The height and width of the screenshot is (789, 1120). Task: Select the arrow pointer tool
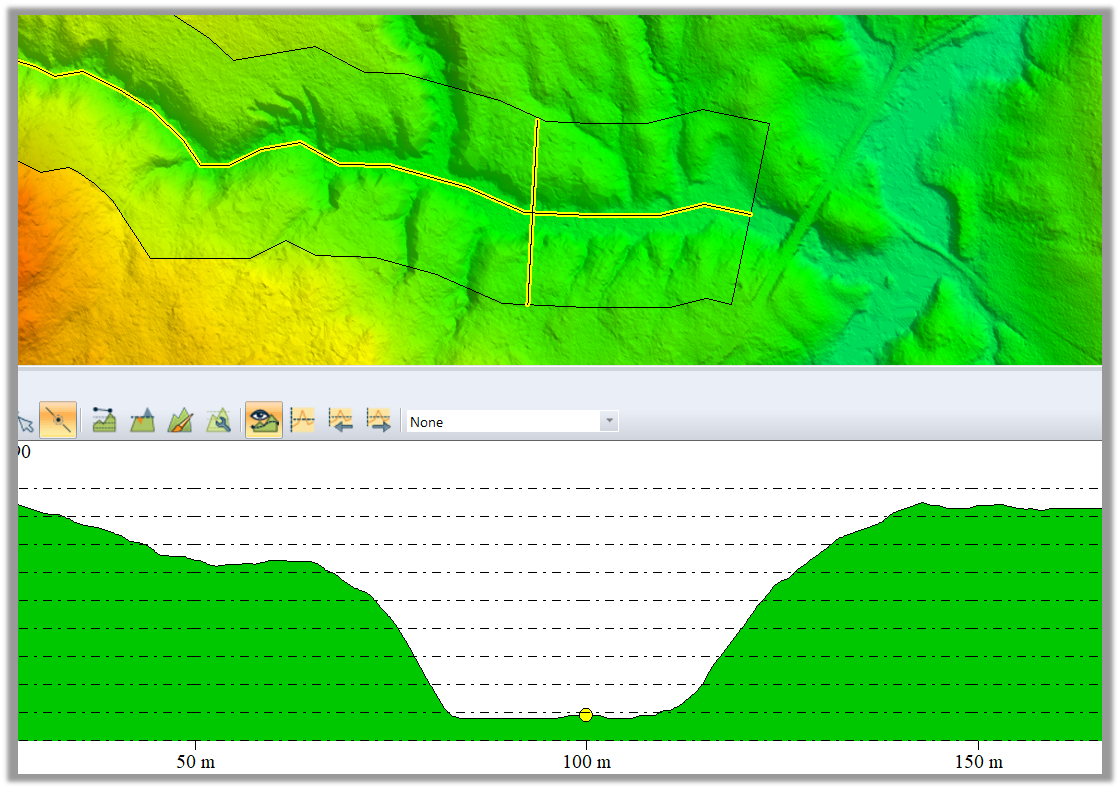pos(25,423)
